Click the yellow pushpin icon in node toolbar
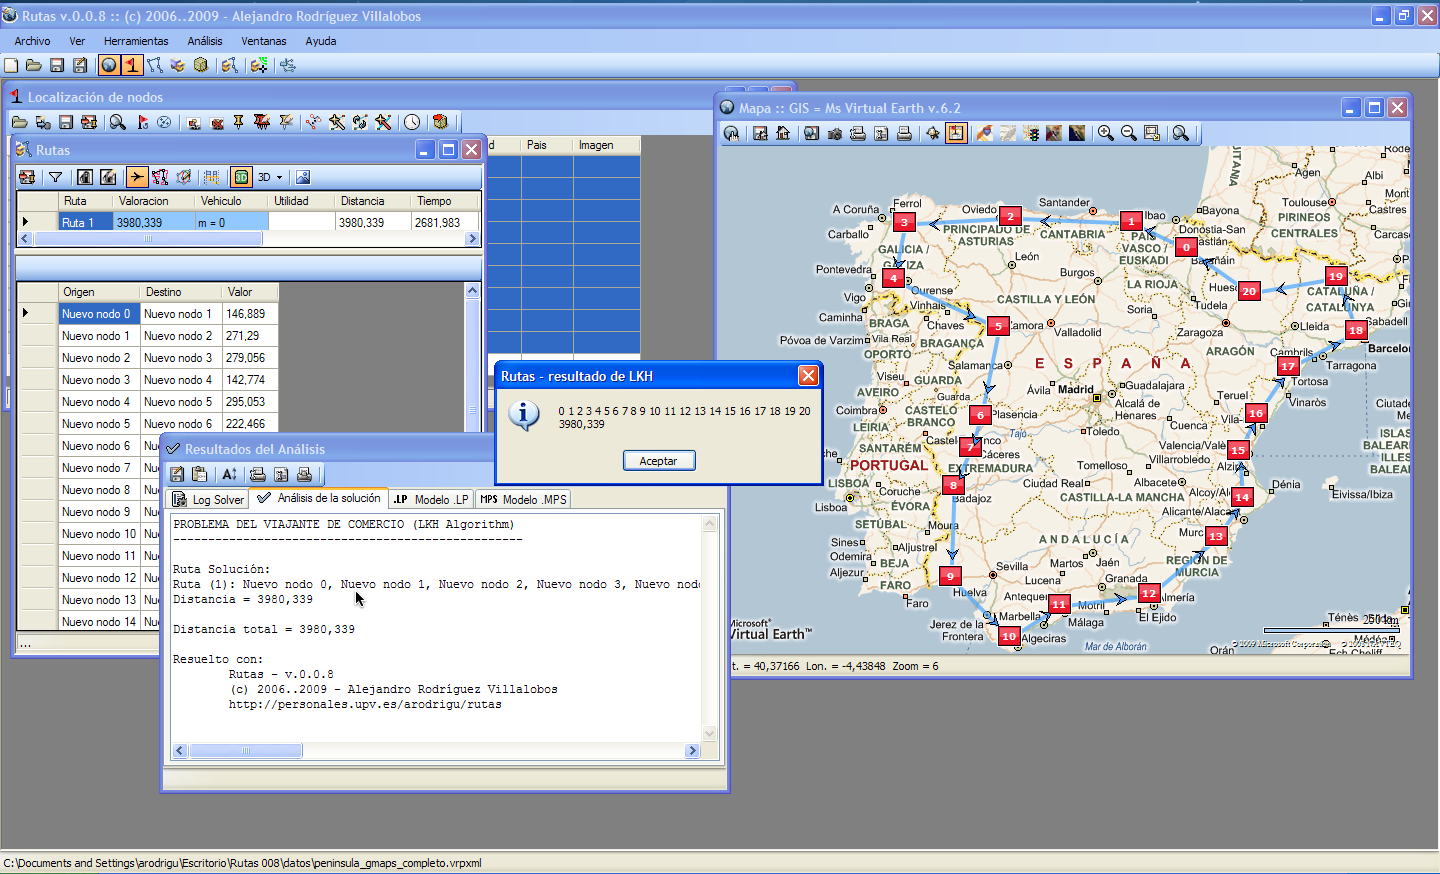This screenshot has width=1440, height=874. 238,122
